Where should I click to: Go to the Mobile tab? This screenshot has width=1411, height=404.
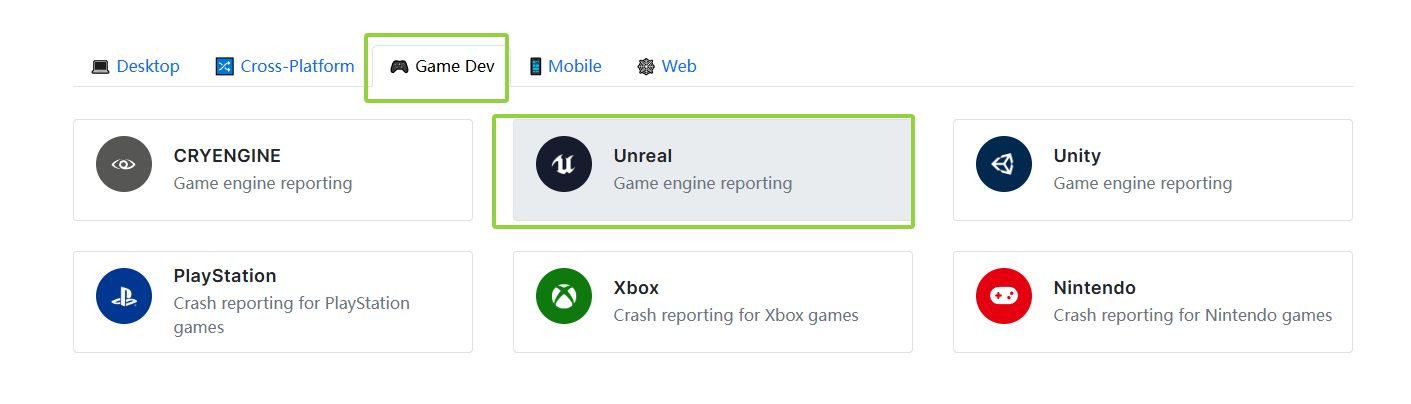[x=565, y=66]
